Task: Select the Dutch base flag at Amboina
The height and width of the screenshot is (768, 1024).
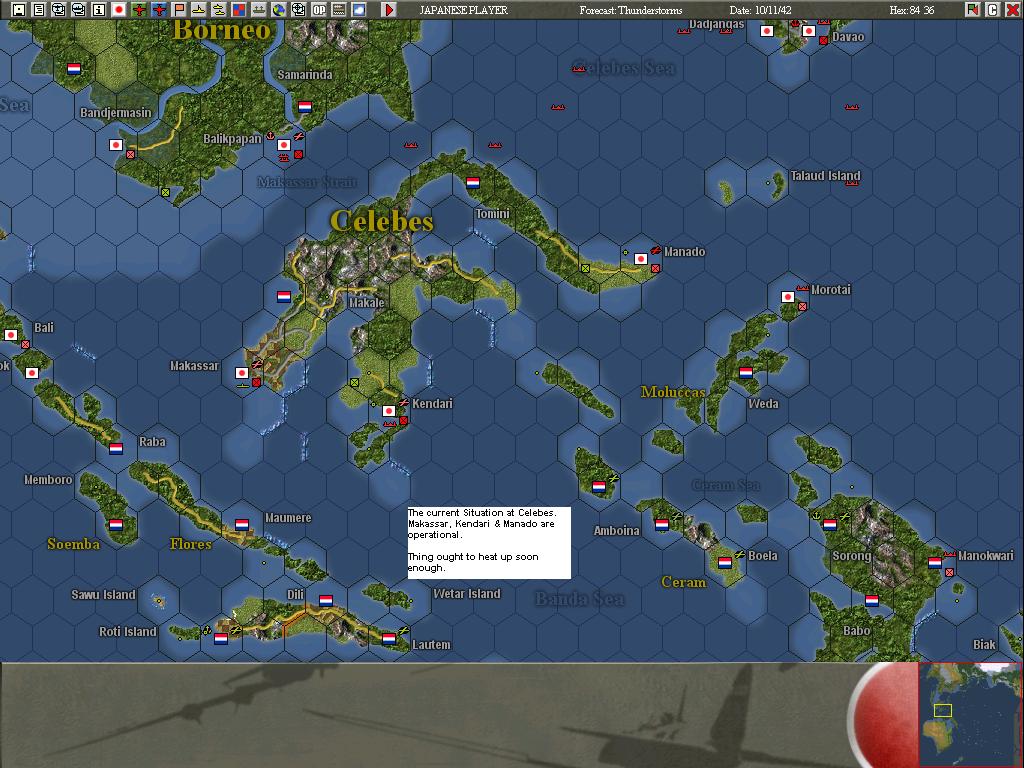Action: [x=662, y=524]
